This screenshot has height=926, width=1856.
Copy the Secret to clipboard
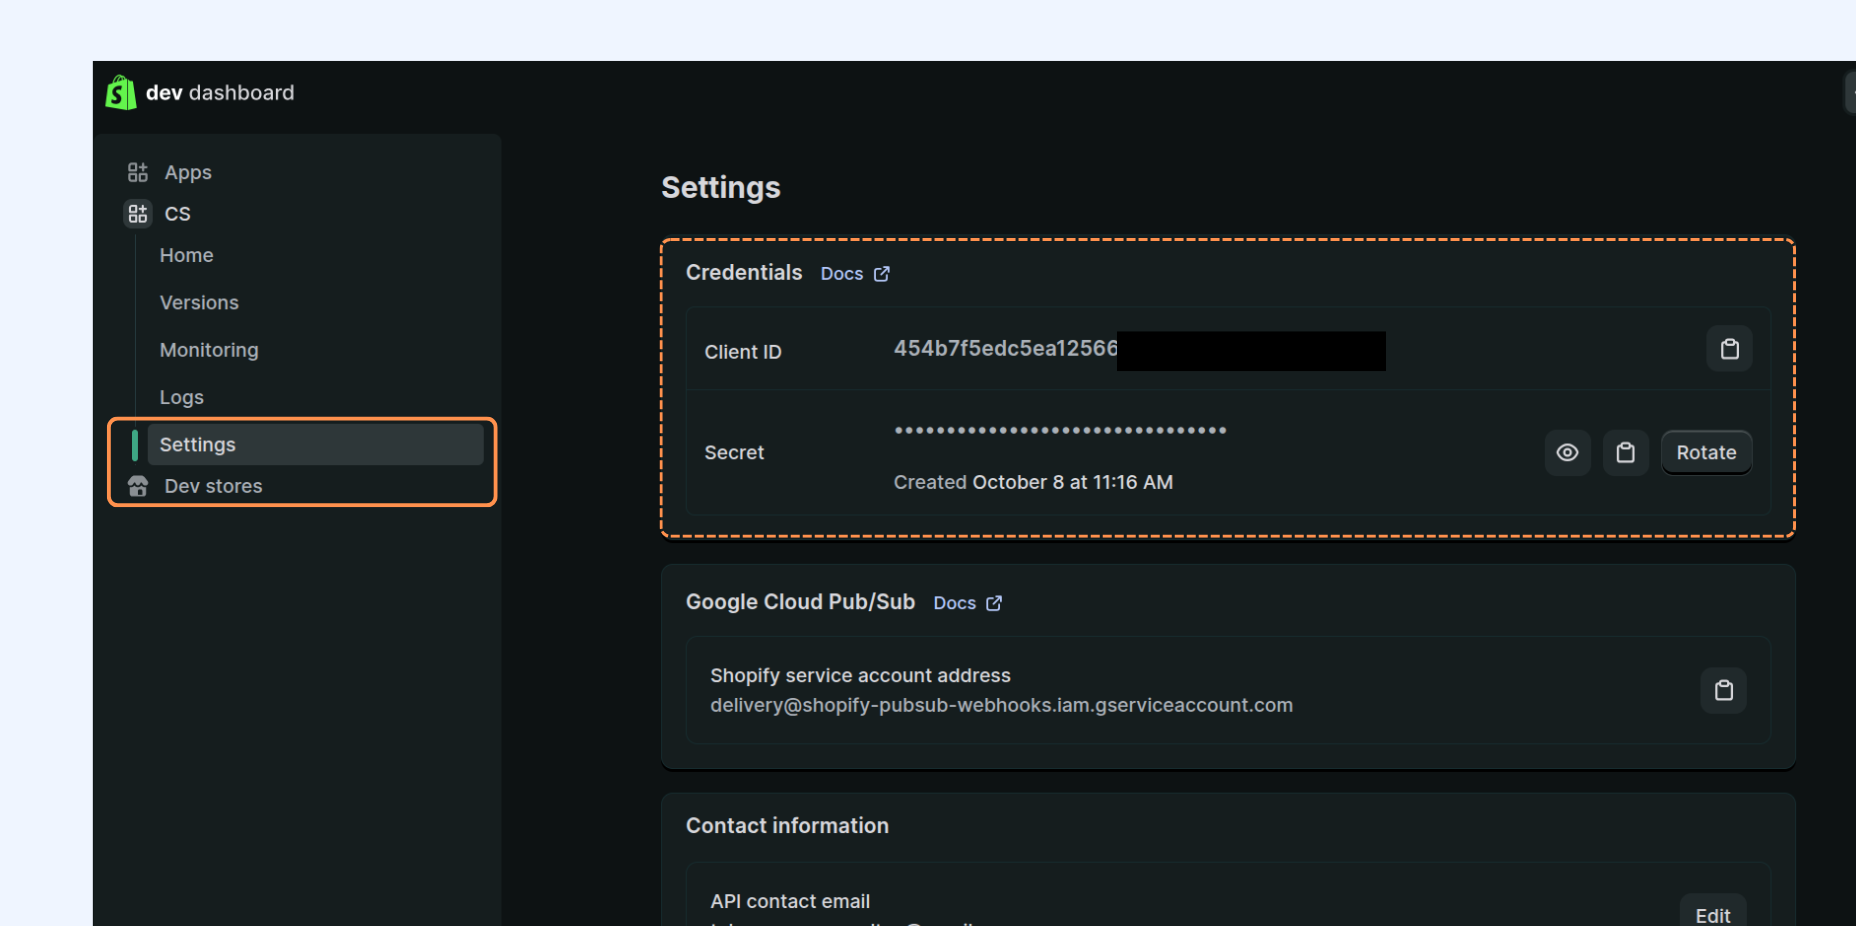pos(1625,453)
